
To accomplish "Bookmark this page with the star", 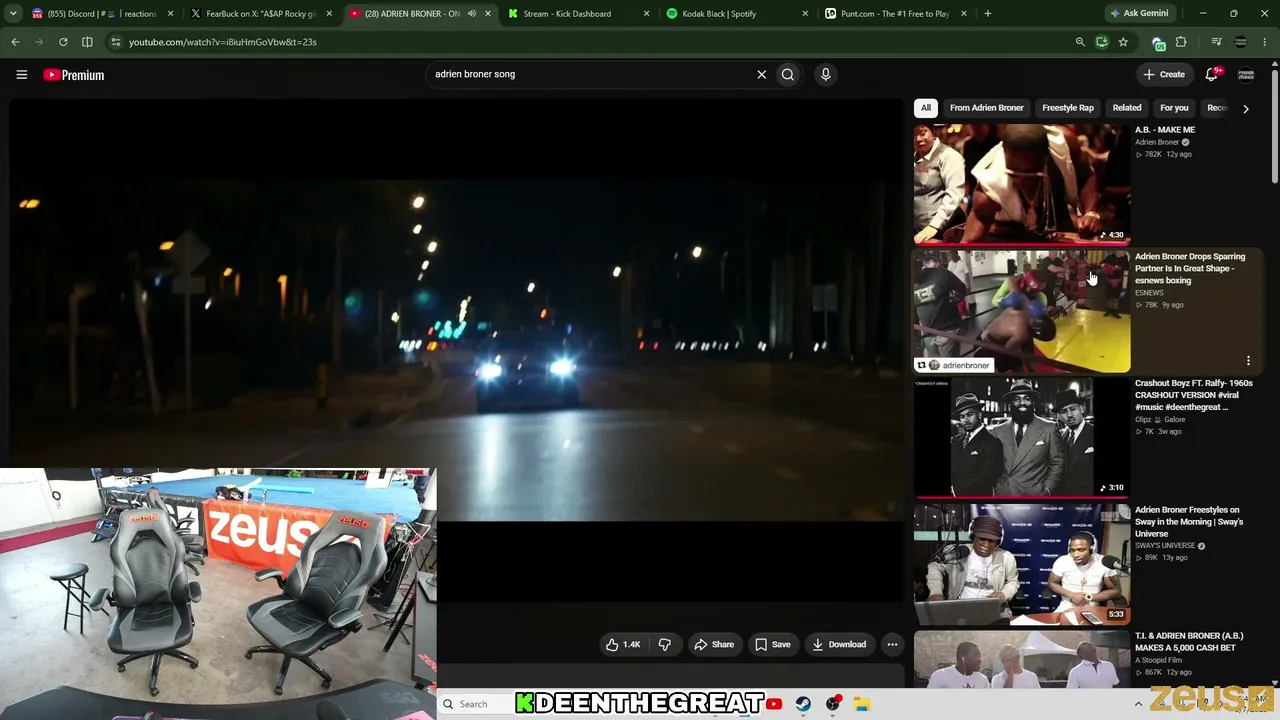I will click(x=1123, y=42).
